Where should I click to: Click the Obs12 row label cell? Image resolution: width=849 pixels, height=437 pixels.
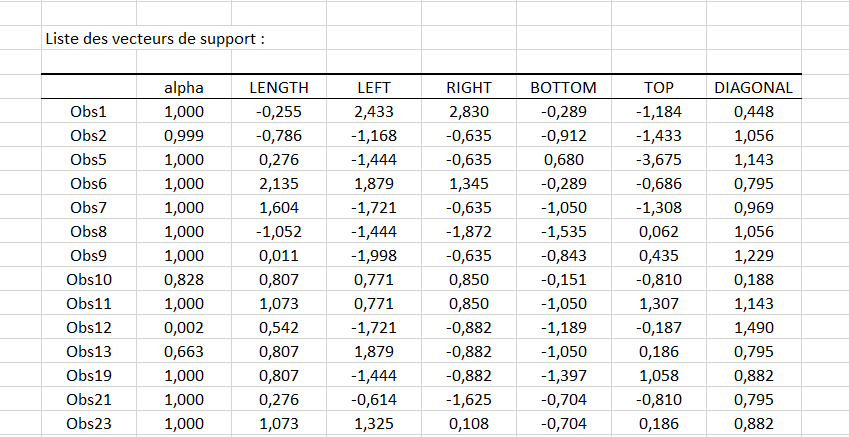tap(89, 327)
